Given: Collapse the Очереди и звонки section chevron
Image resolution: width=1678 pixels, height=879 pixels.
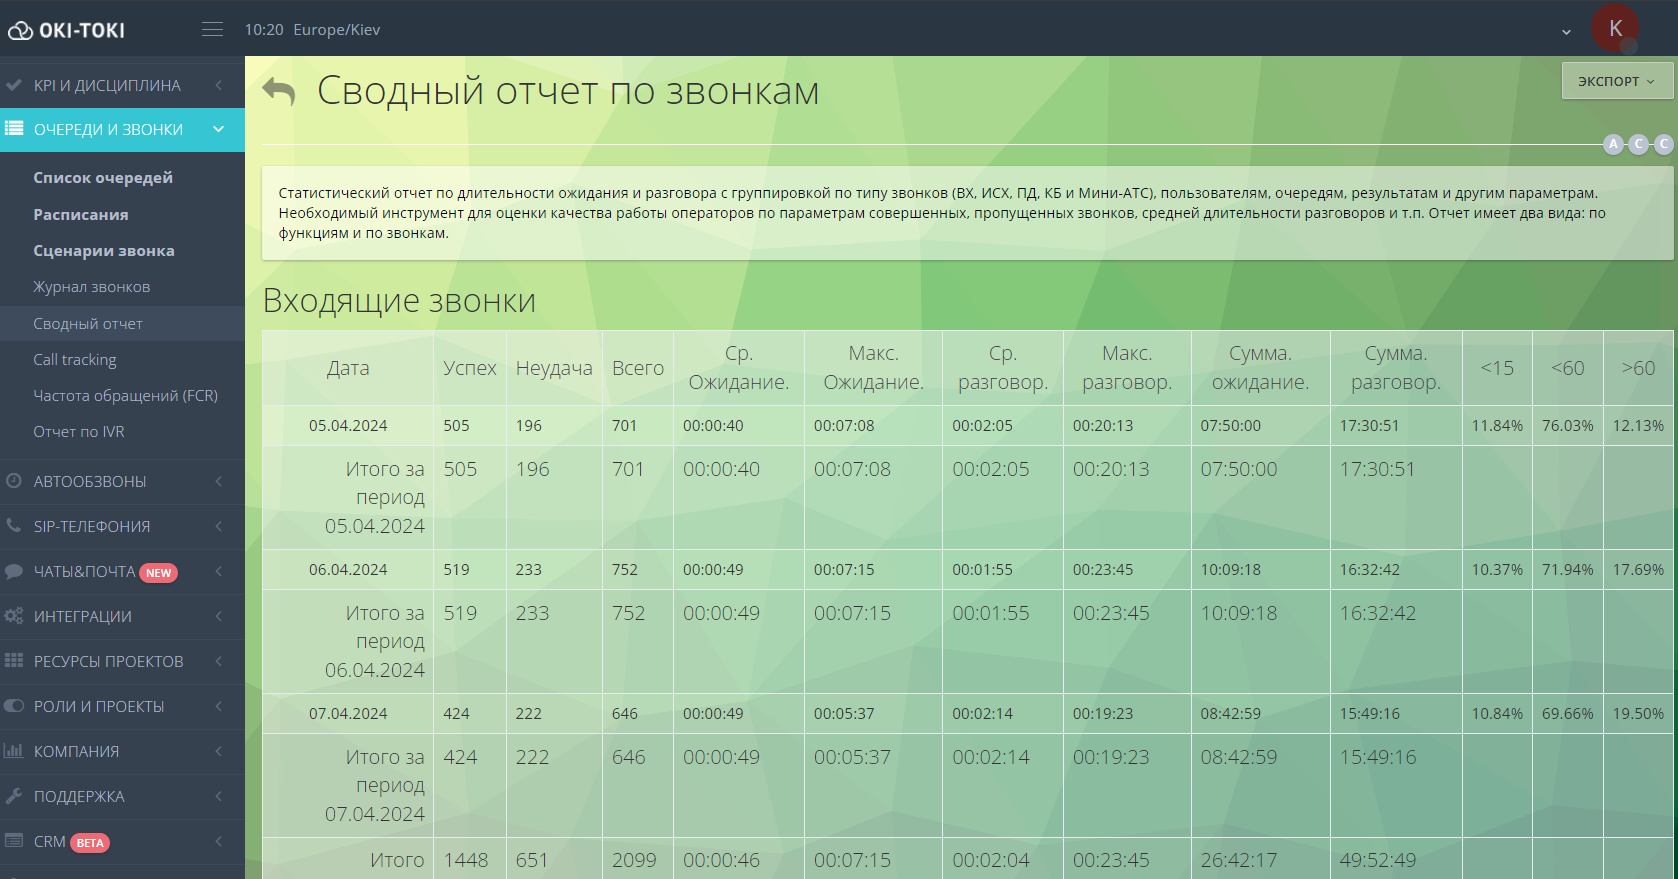Looking at the screenshot, I should pyautogui.click(x=218, y=129).
